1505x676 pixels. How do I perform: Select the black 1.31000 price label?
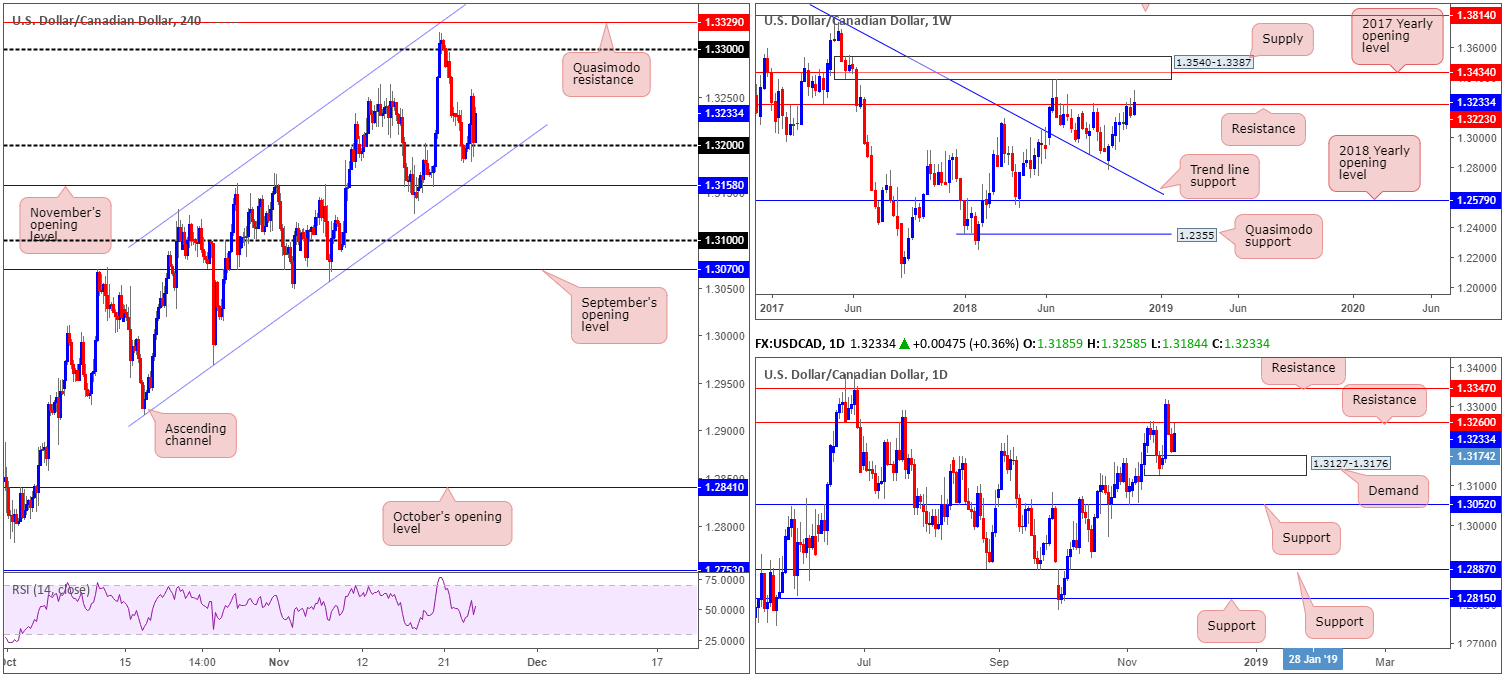722,240
